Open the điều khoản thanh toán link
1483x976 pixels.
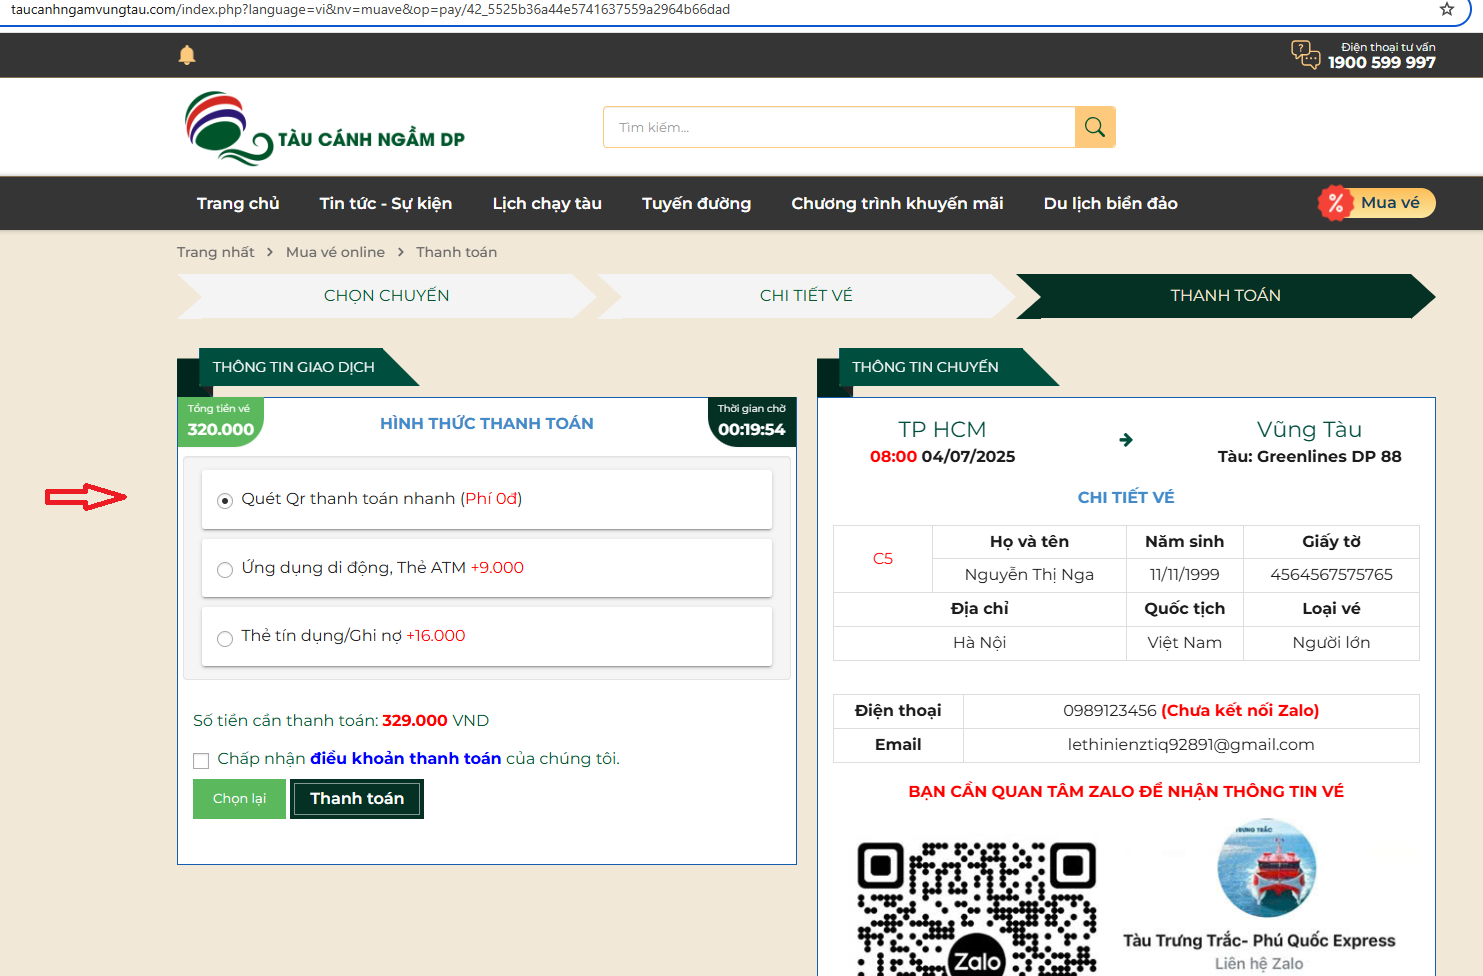click(x=405, y=758)
